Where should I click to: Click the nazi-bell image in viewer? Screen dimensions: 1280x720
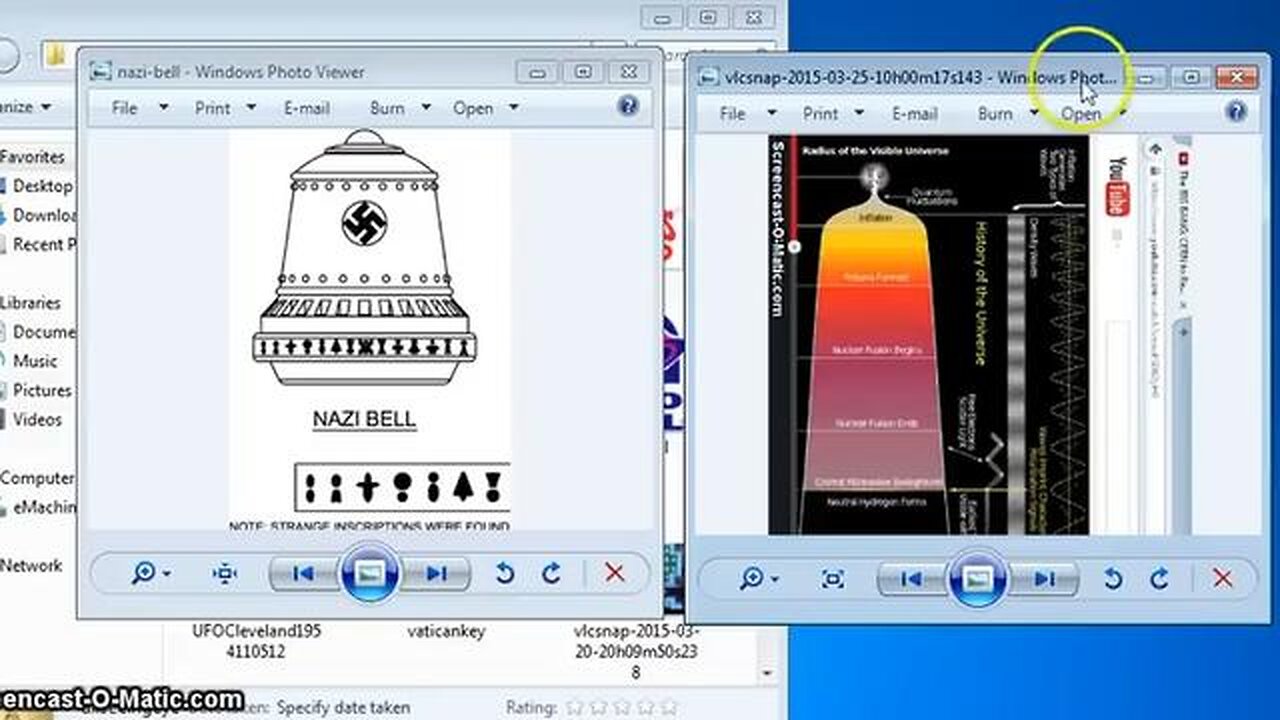coord(369,330)
